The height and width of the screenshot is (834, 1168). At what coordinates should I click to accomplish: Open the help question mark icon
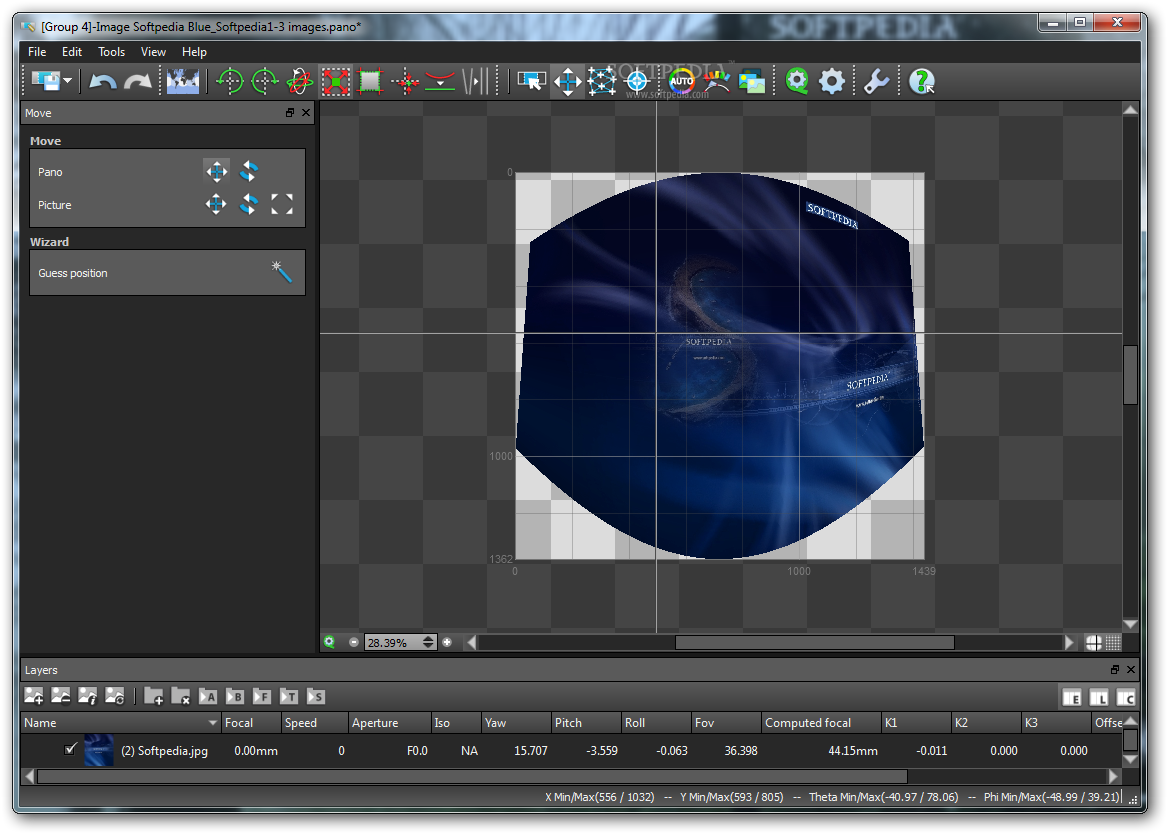tap(922, 81)
